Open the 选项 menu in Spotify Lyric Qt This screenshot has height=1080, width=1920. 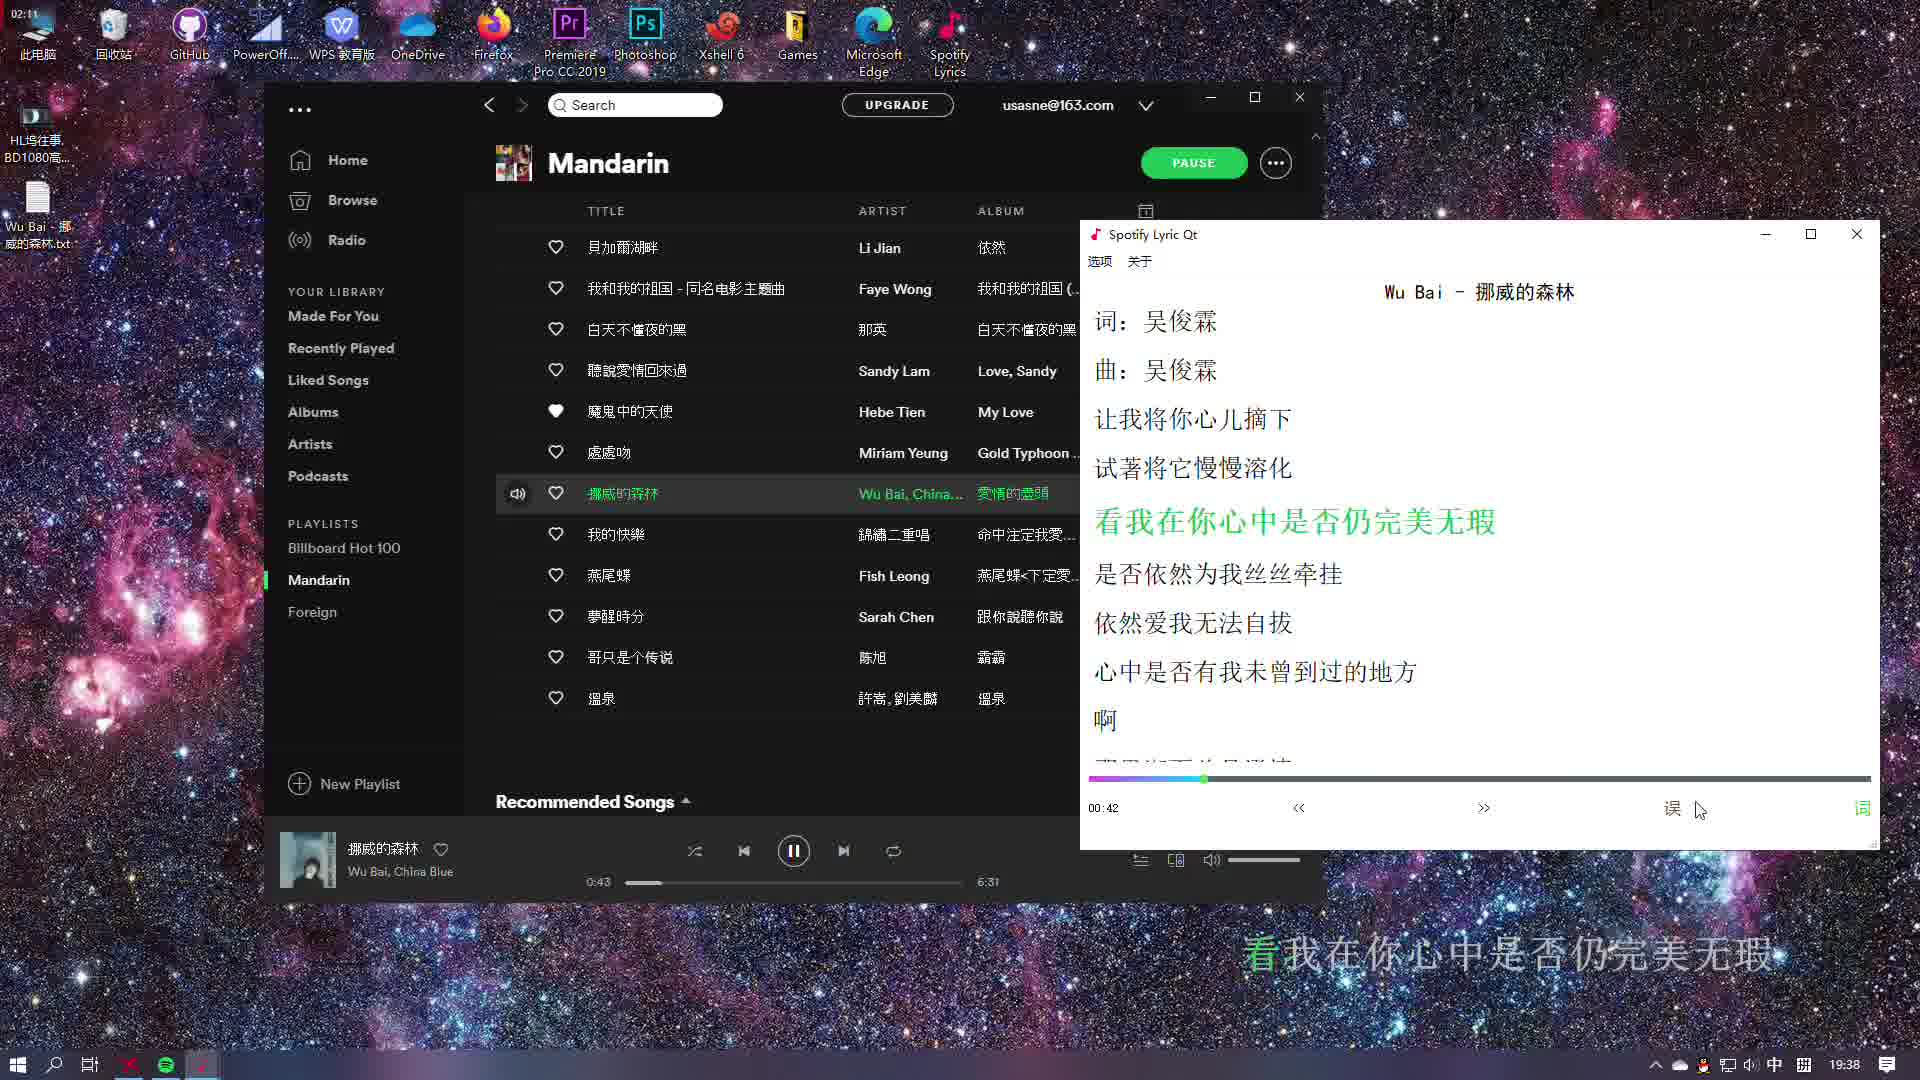(x=1099, y=261)
